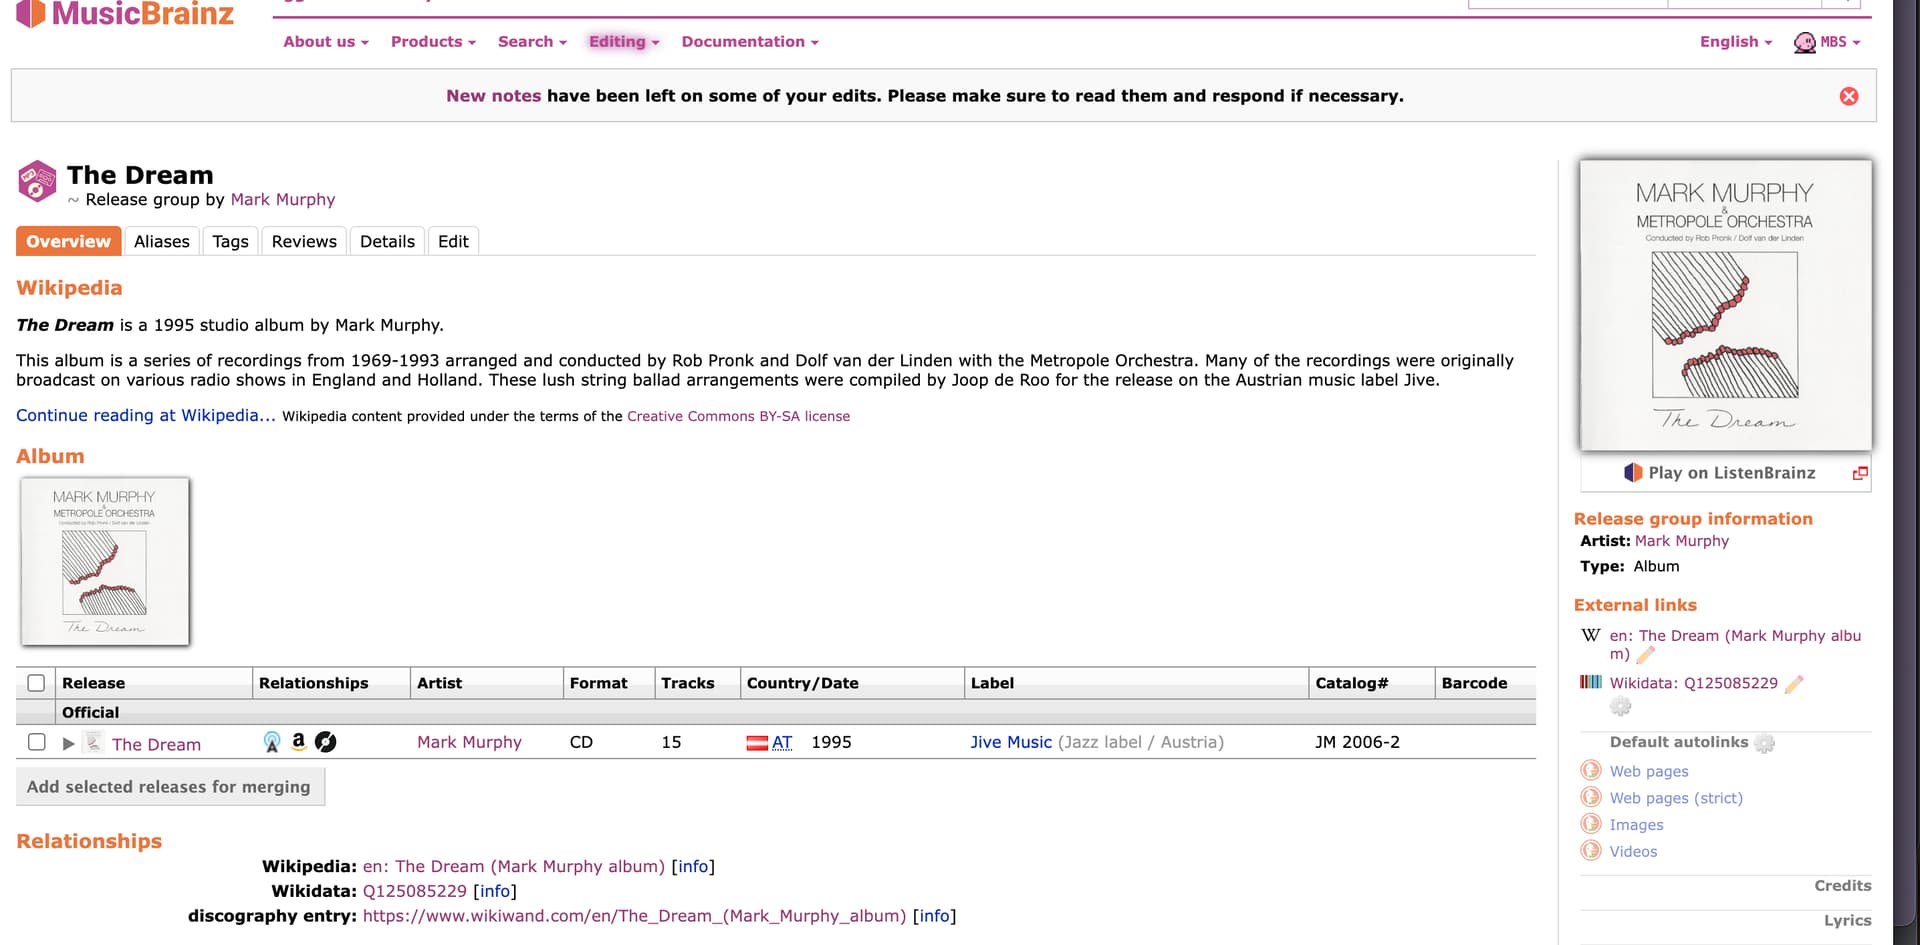
Task: Toggle the select-all releases checkbox
Action: (x=36, y=683)
